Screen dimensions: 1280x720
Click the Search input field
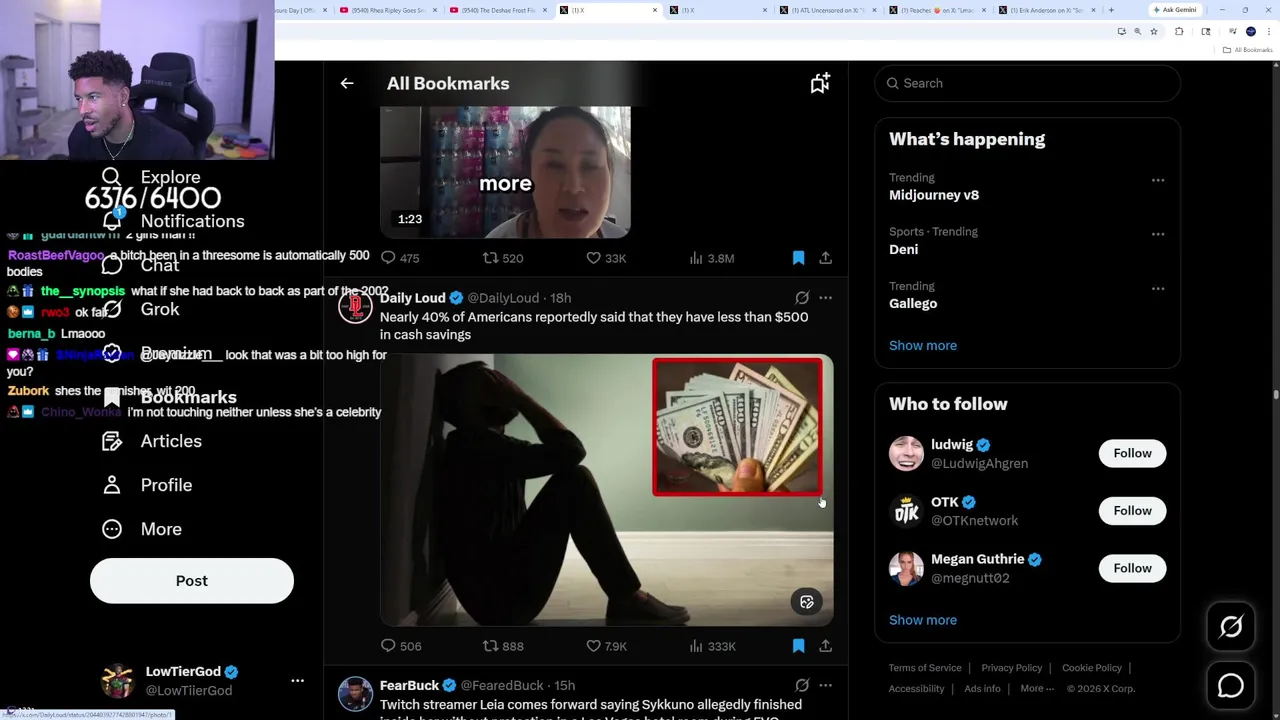click(1028, 83)
